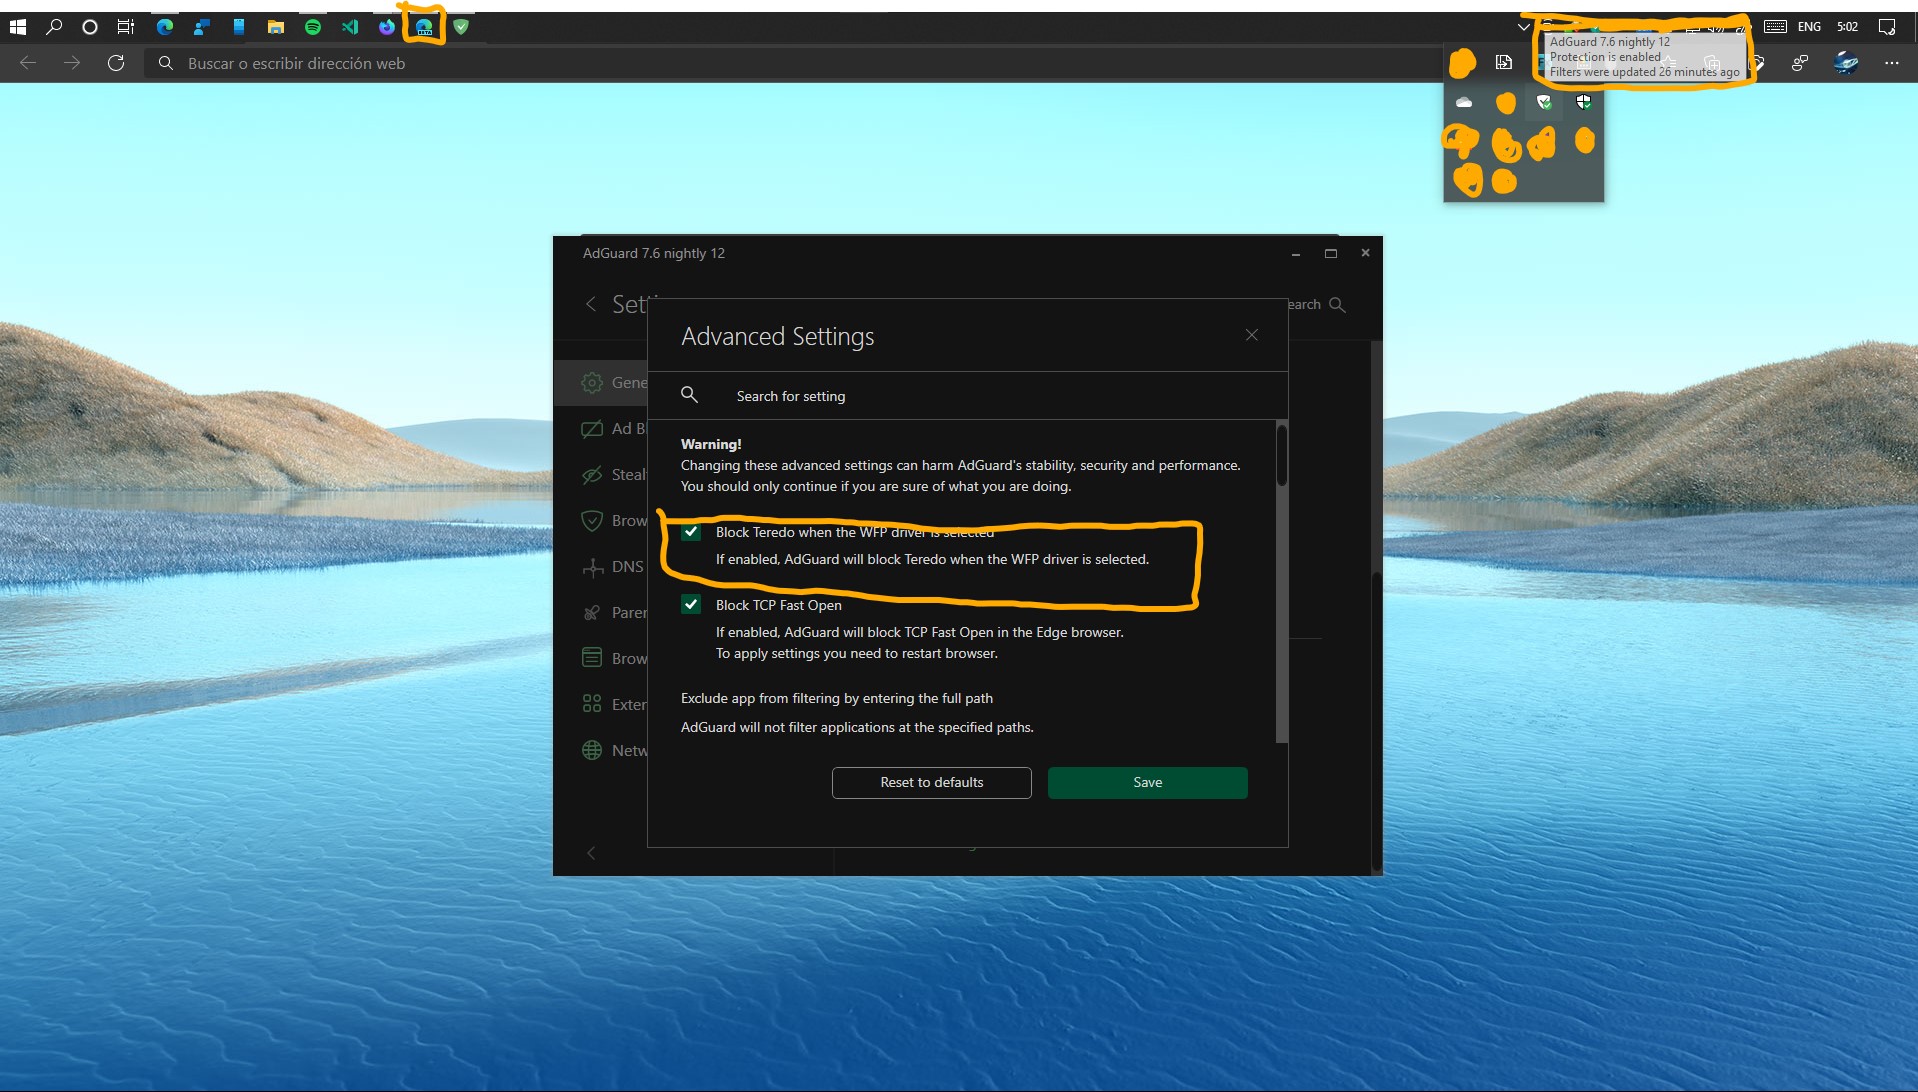
Task: Go back from AdGuard Settings
Action: (x=591, y=304)
